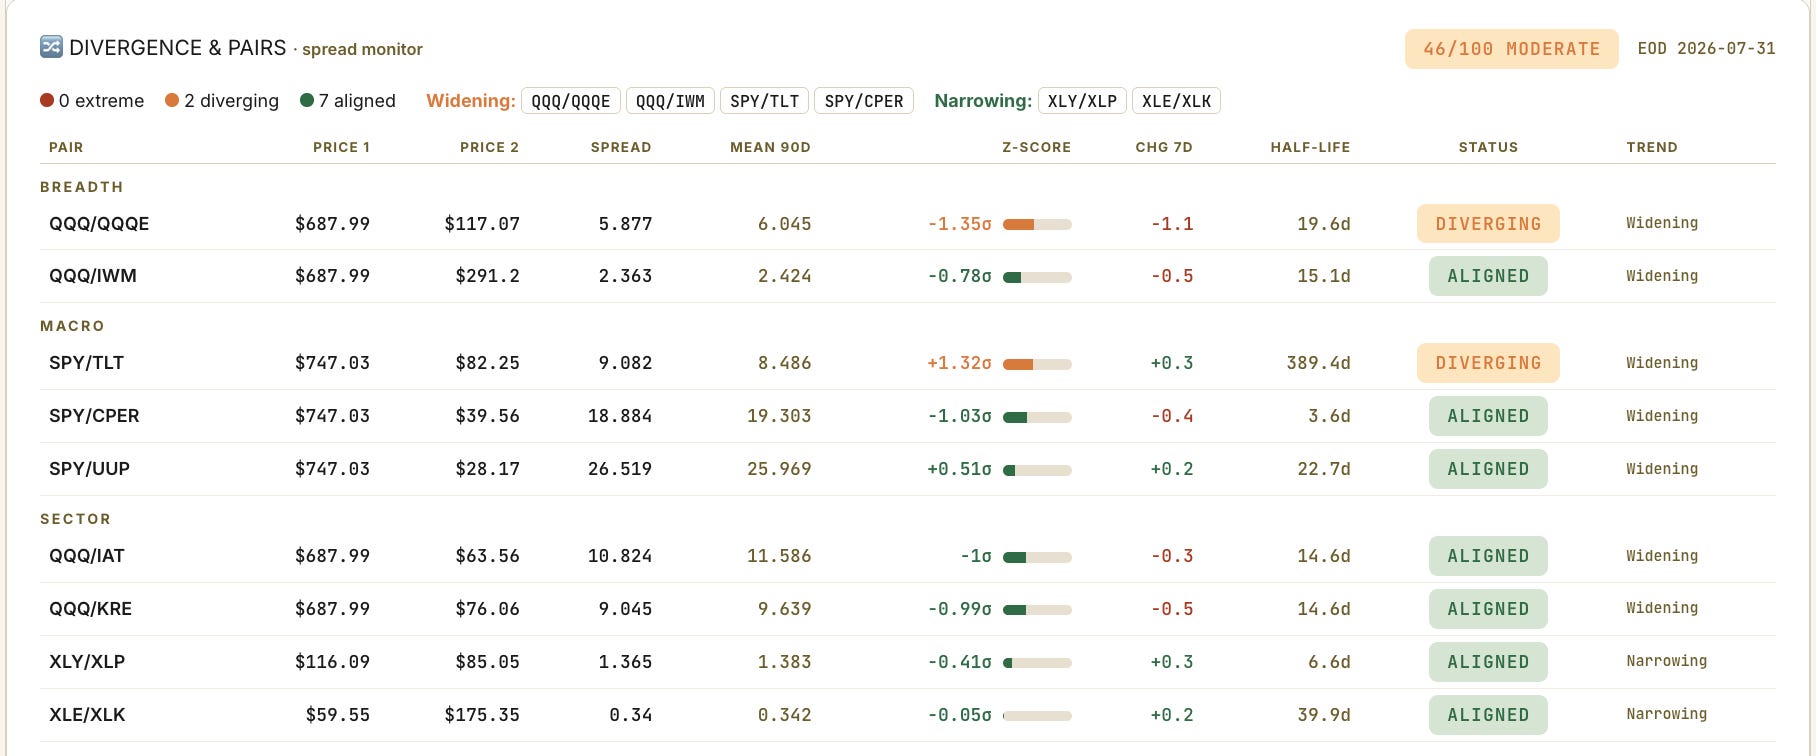Sort by the CHG 7D column header
1816x756 pixels.
[1164, 147]
